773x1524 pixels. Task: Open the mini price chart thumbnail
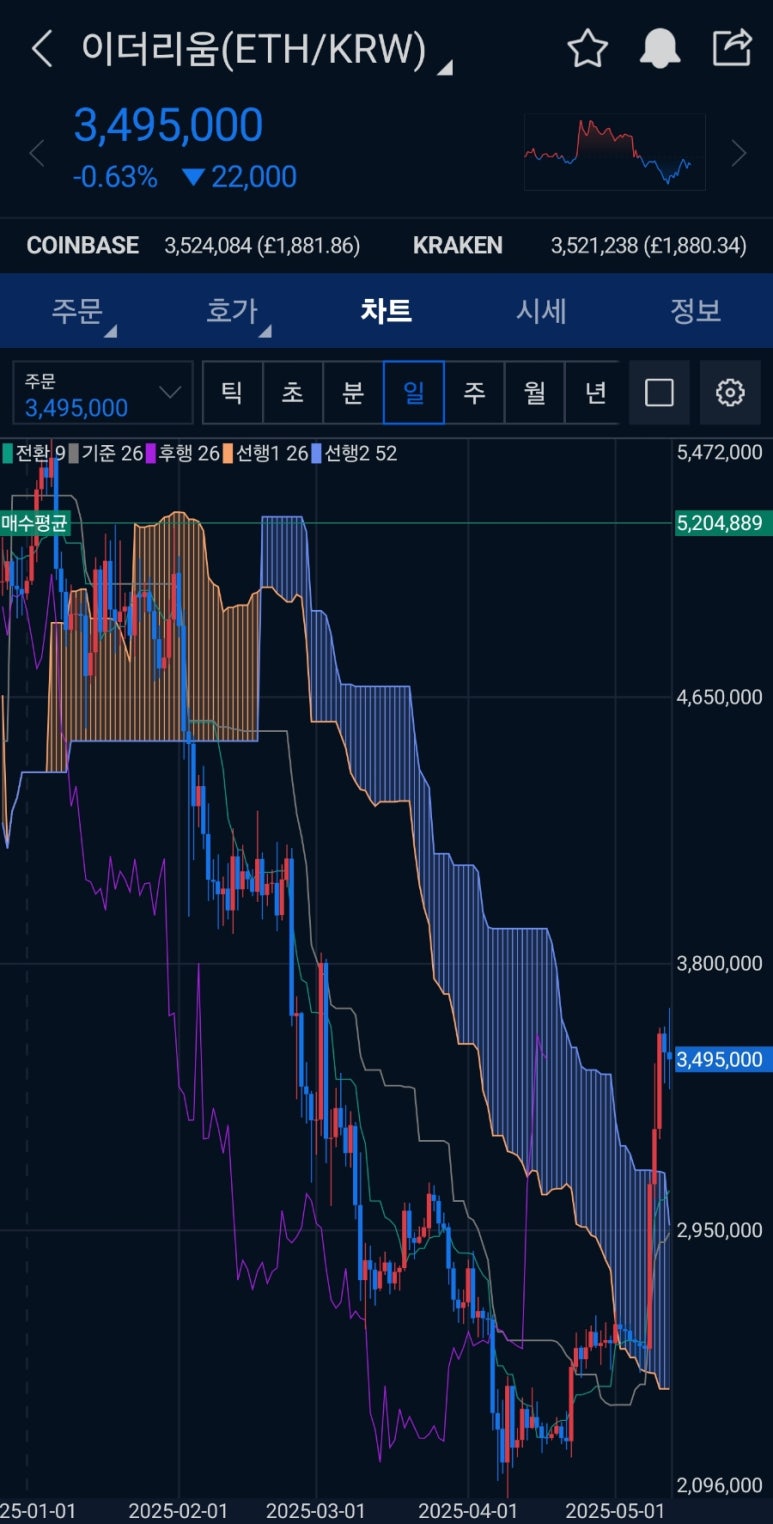615,152
